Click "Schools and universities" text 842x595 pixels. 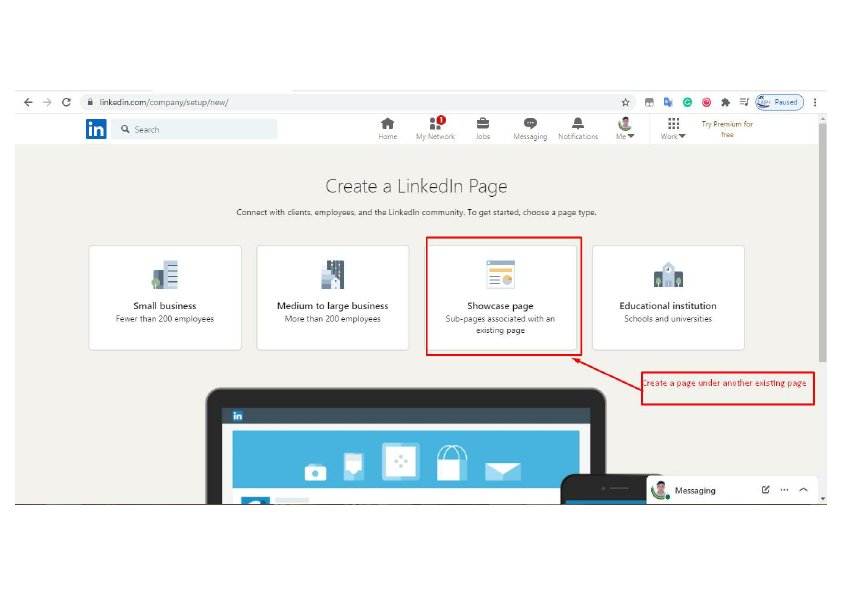668,319
